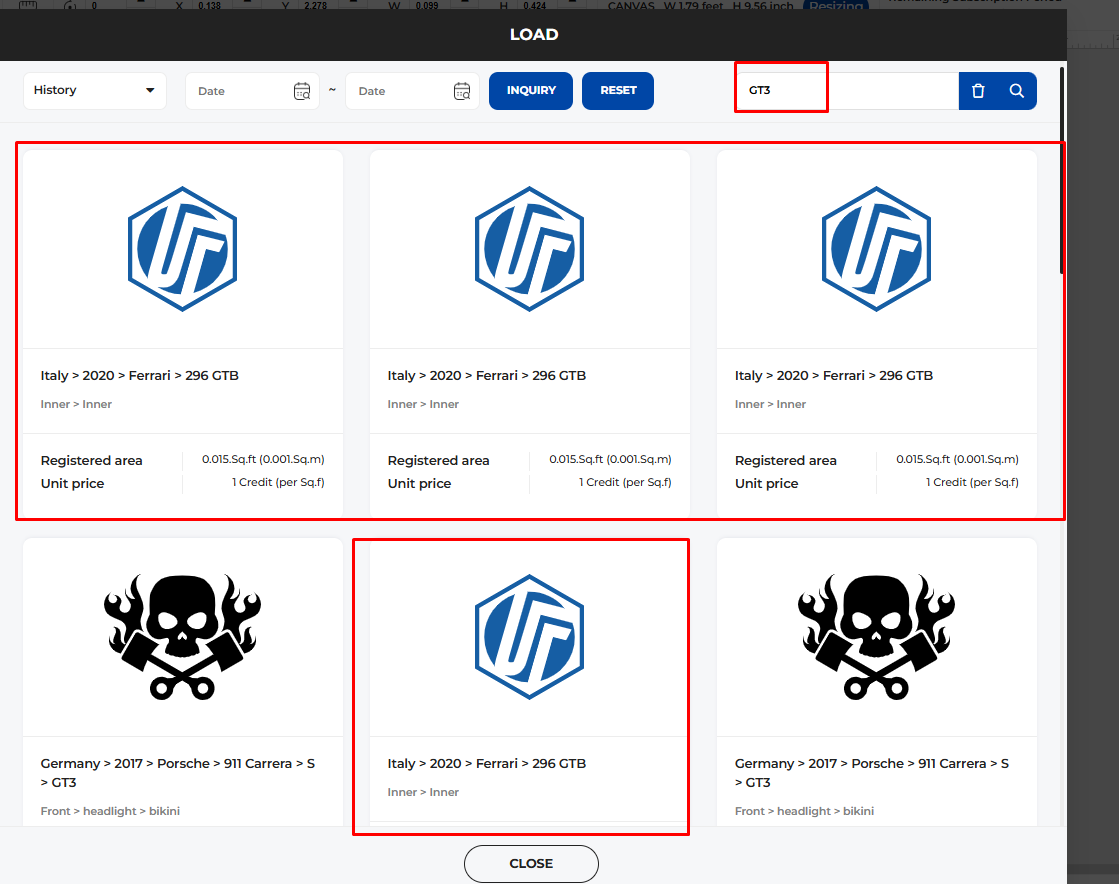Click 'Inner > Inner' on second-row Ferrari card
The height and width of the screenshot is (884, 1119).
pyautogui.click(x=423, y=792)
